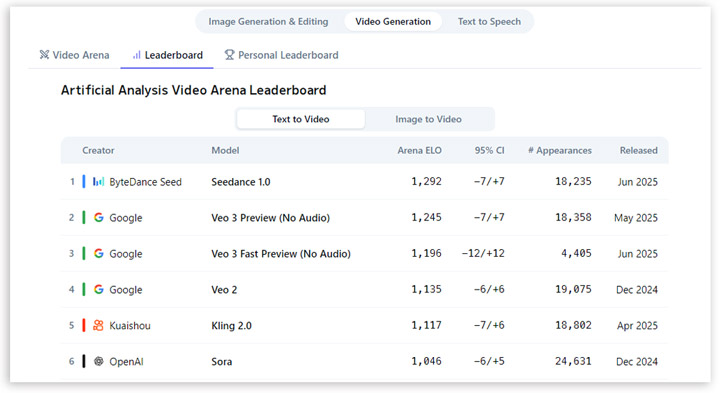Viewport: 720px width, 393px height.
Task: Sort by the Creator column header
Action: click(x=98, y=150)
